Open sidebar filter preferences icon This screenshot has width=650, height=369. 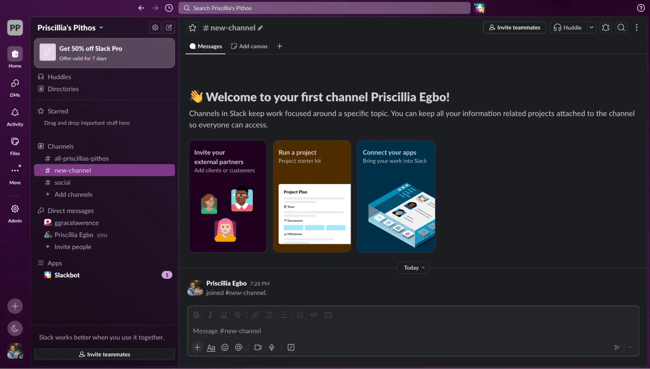155,27
